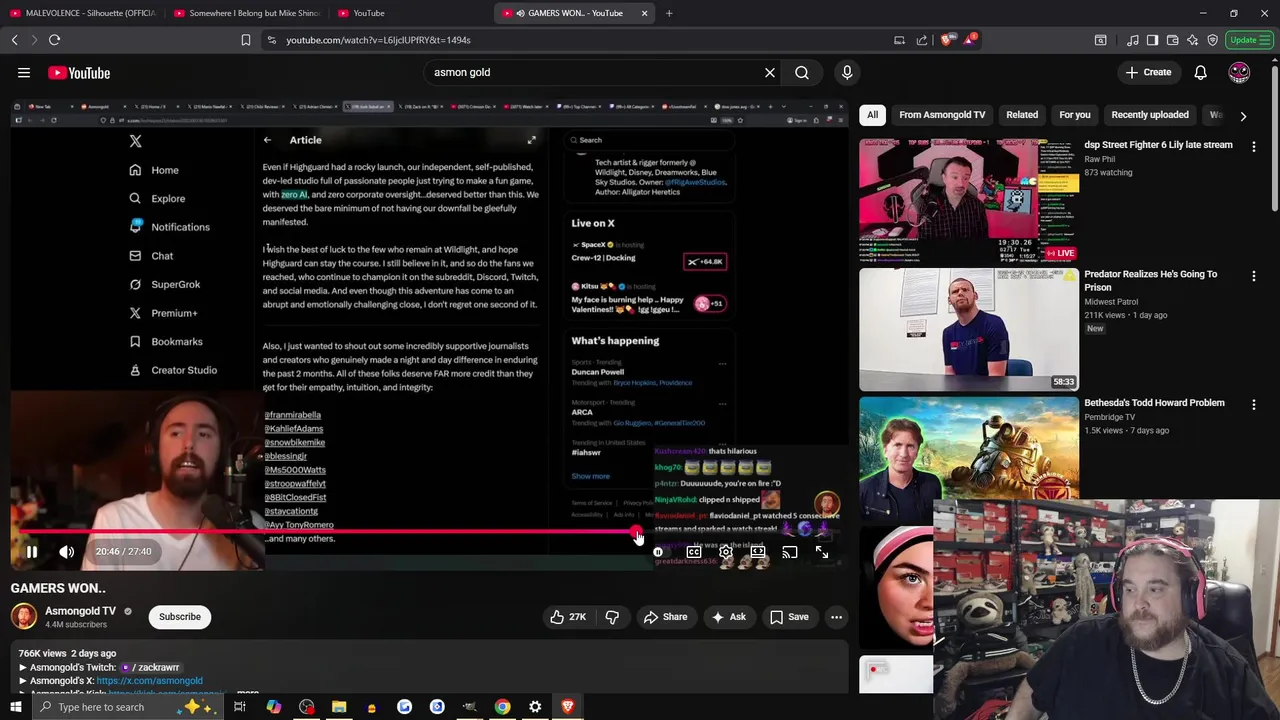
Task: Open Brave Rewards triangle icon
Action: tap(969, 40)
